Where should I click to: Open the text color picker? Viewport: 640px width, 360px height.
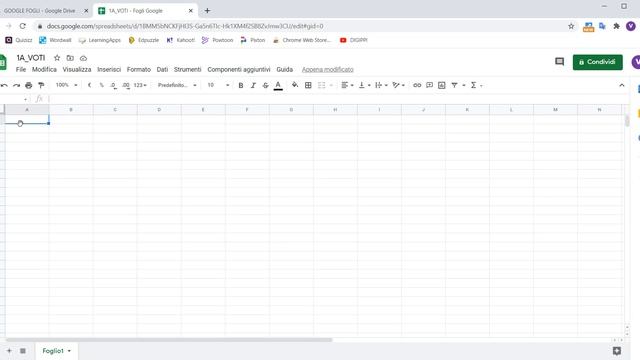[278, 85]
